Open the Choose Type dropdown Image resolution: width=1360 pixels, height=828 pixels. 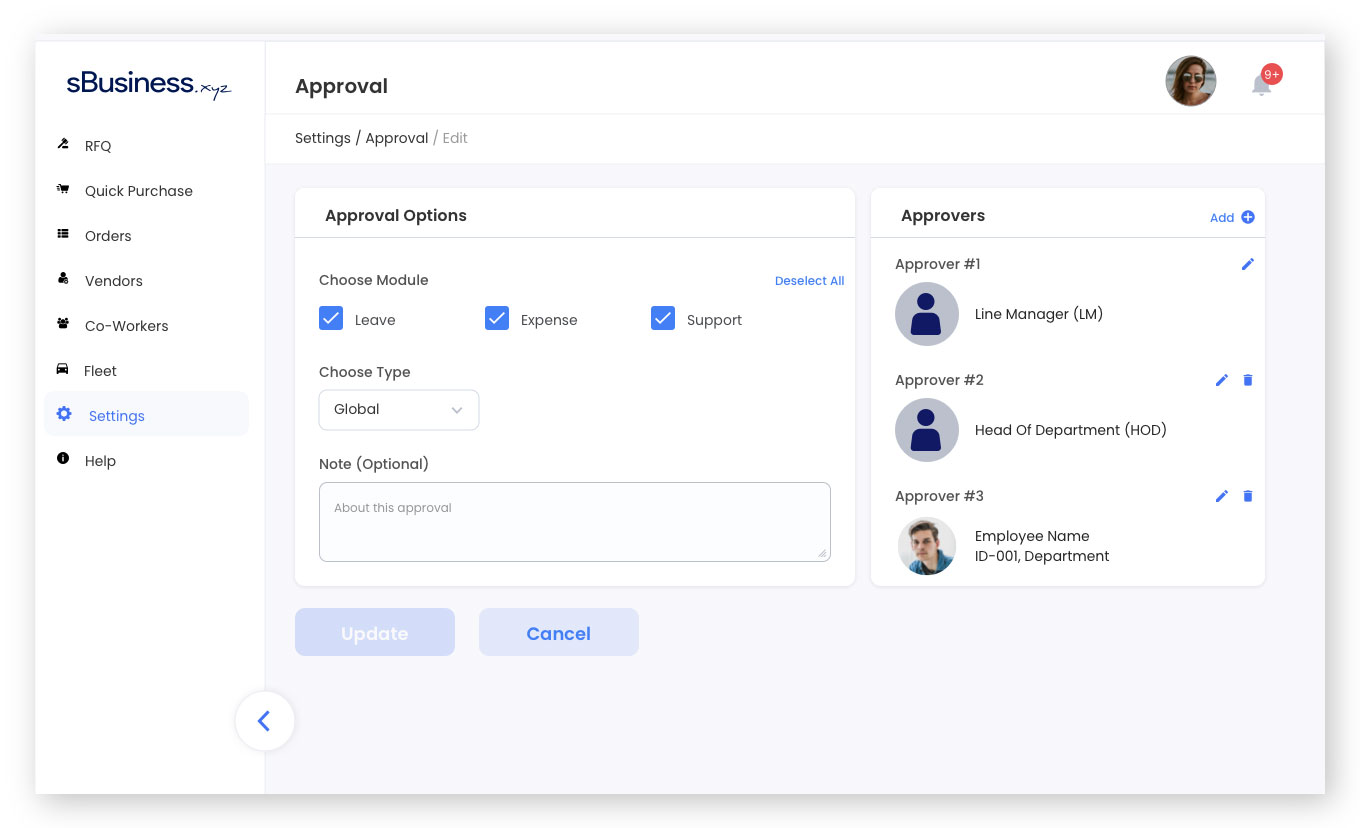(399, 410)
